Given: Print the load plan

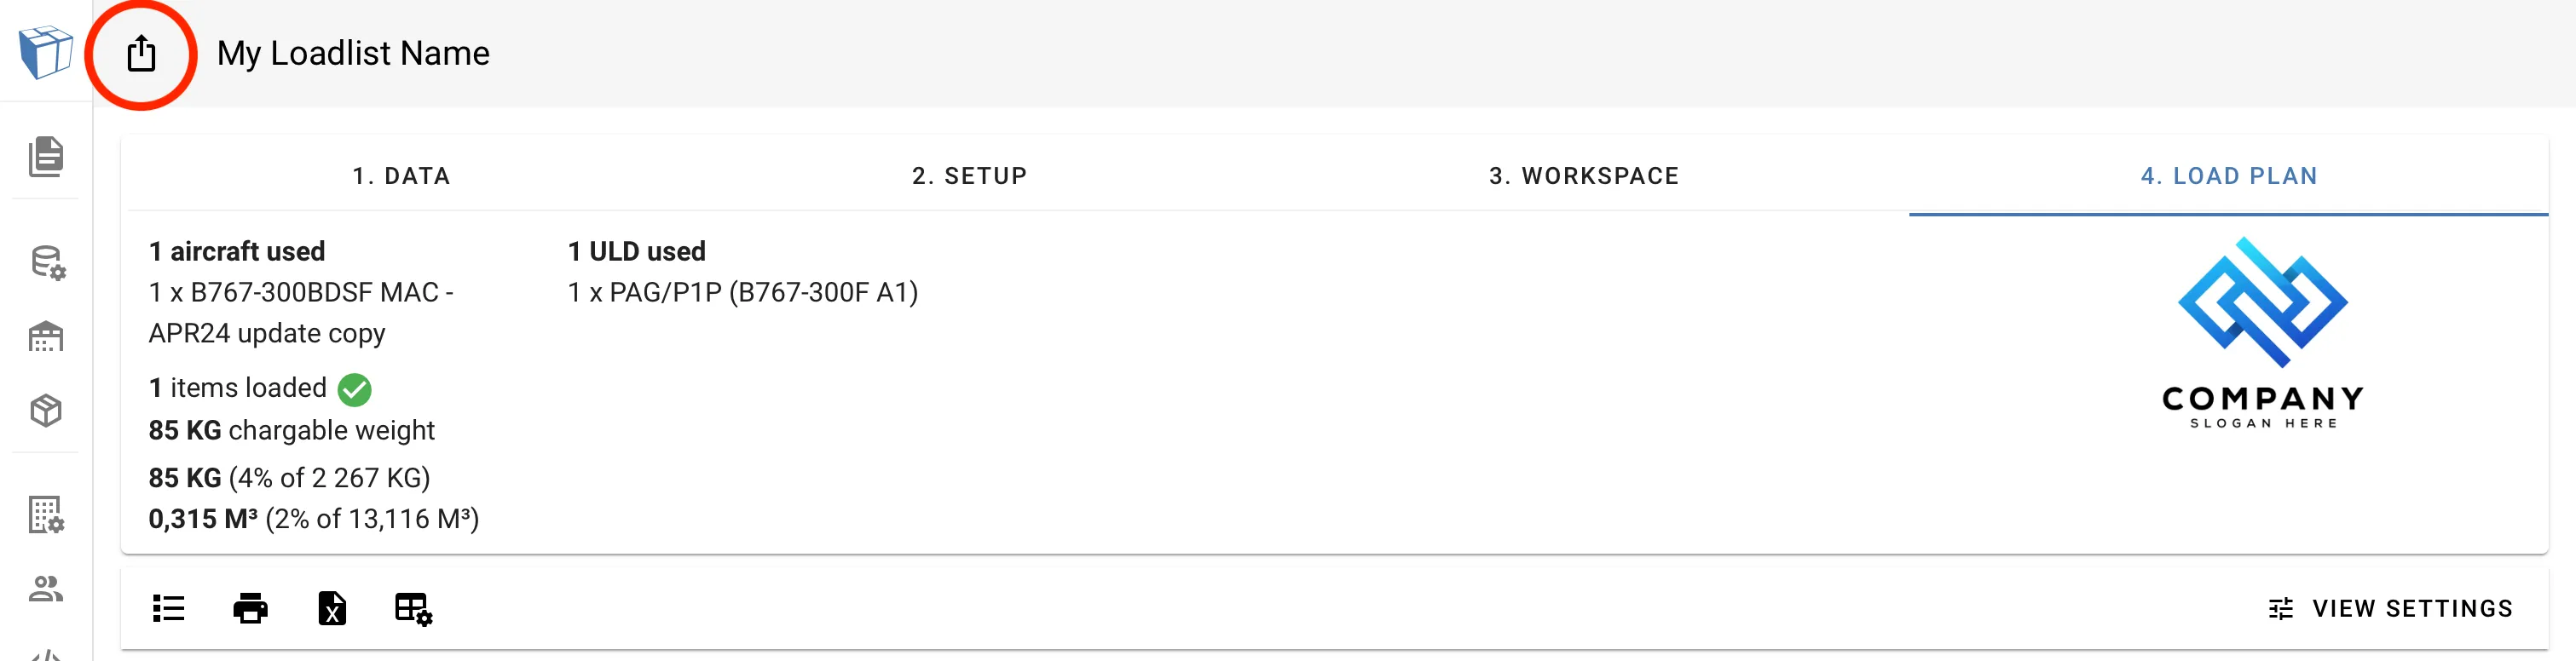Looking at the screenshot, I should pos(249,608).
